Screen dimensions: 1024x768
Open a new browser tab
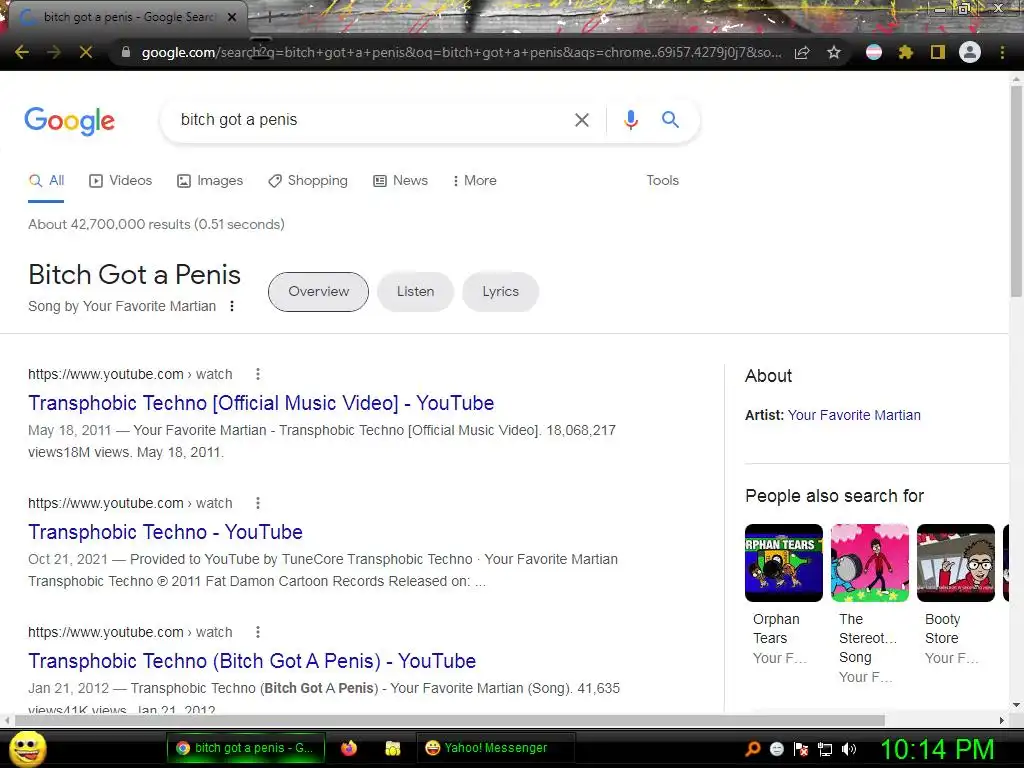(268, 18)
